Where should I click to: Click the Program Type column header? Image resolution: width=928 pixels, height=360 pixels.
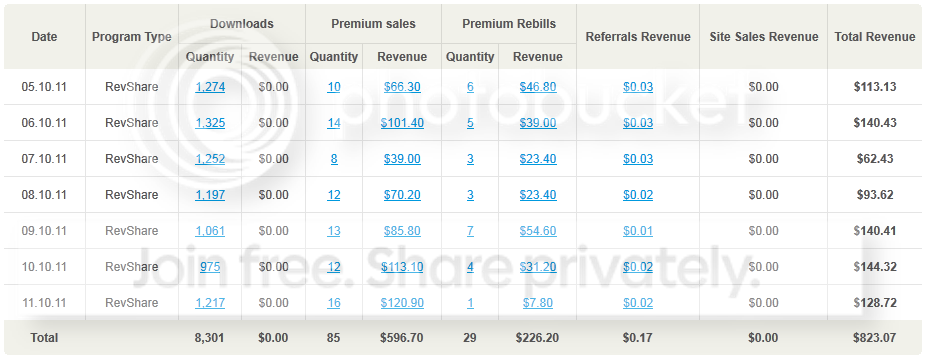click(131, 37)
